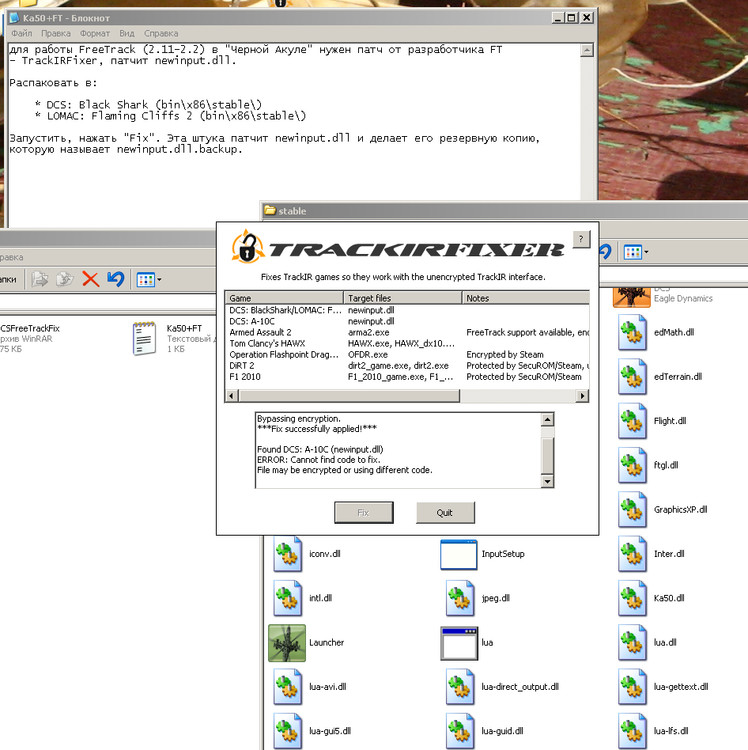748x750 pixels.
Task: Select the ftgl.dll file icon
Action: [632, 465]
